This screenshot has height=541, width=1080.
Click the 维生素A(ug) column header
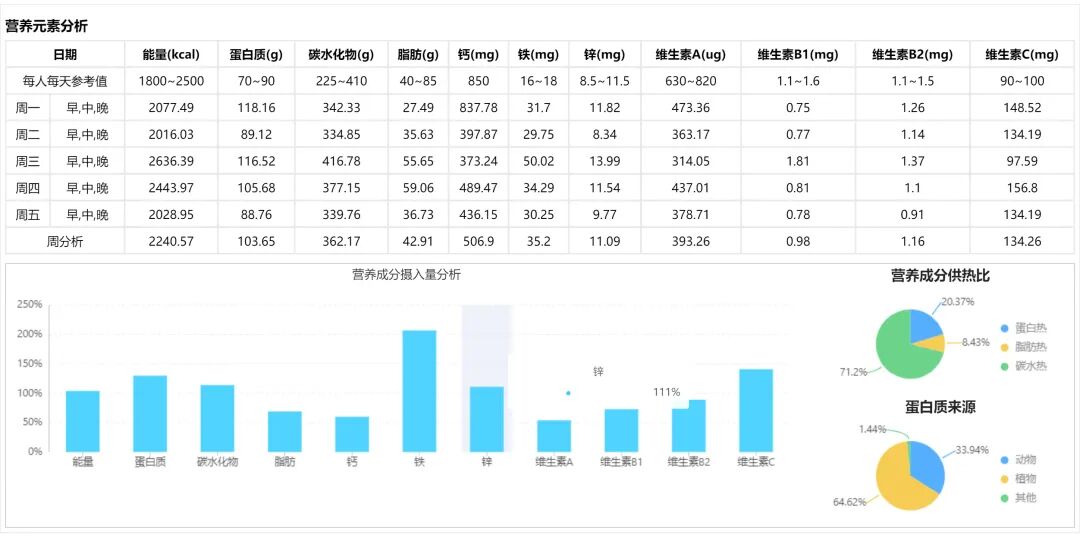(691, 54)
